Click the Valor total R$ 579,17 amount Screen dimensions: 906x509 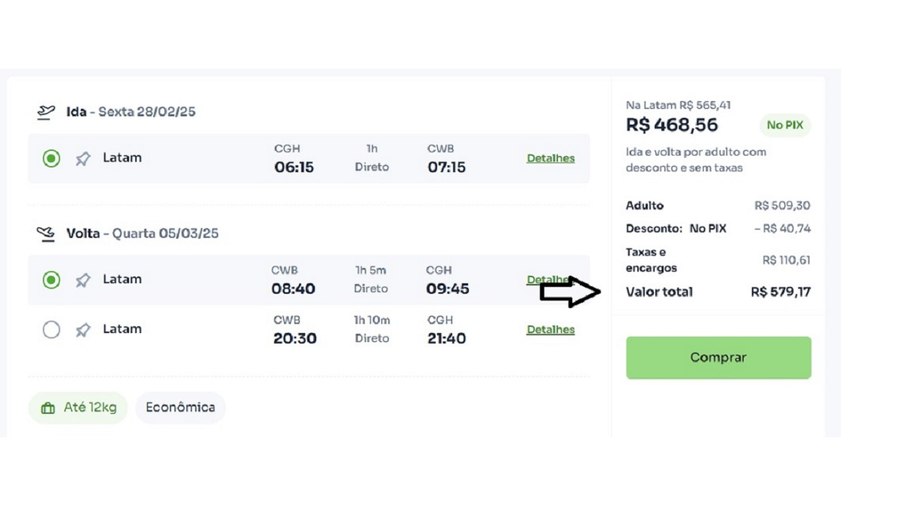point(780,292)
